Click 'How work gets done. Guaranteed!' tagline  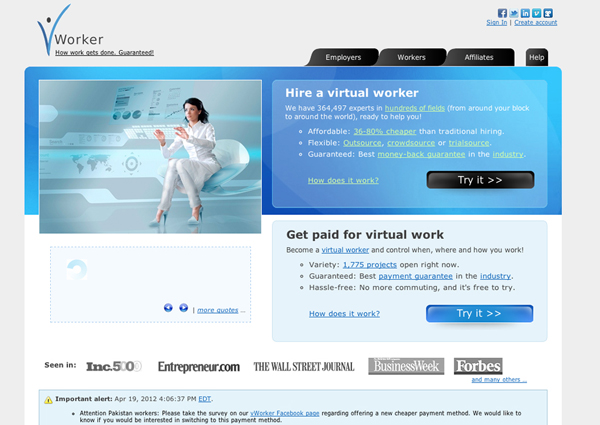tap(104, 52)
